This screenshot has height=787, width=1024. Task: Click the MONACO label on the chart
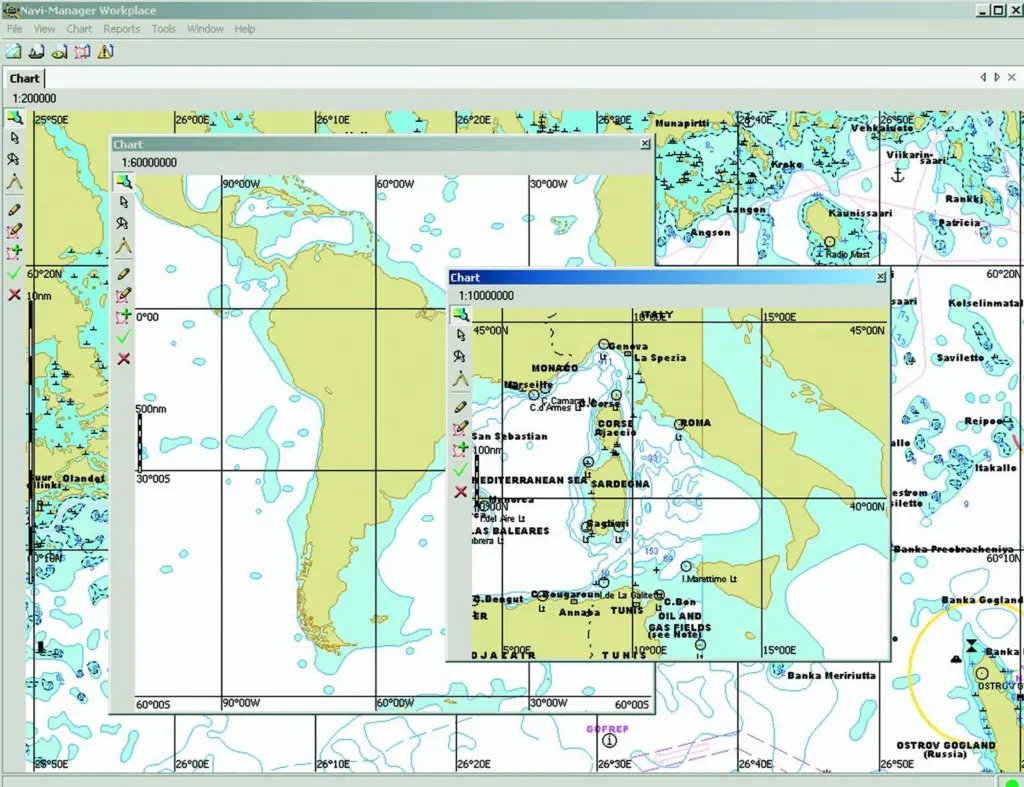554,368
